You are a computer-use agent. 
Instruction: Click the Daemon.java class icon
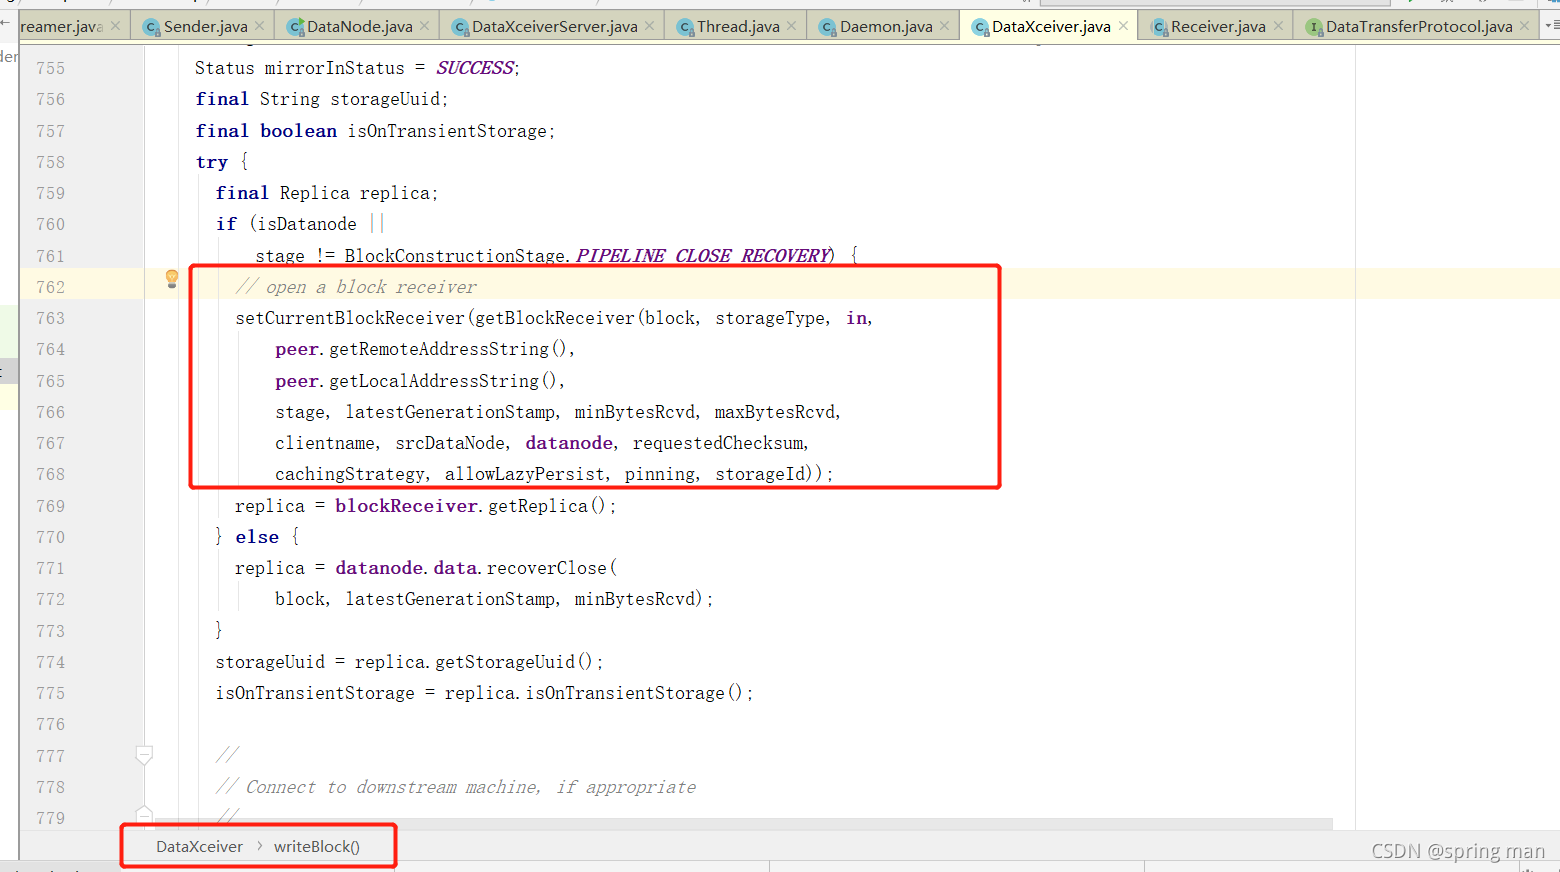click(x=828, y=27)
